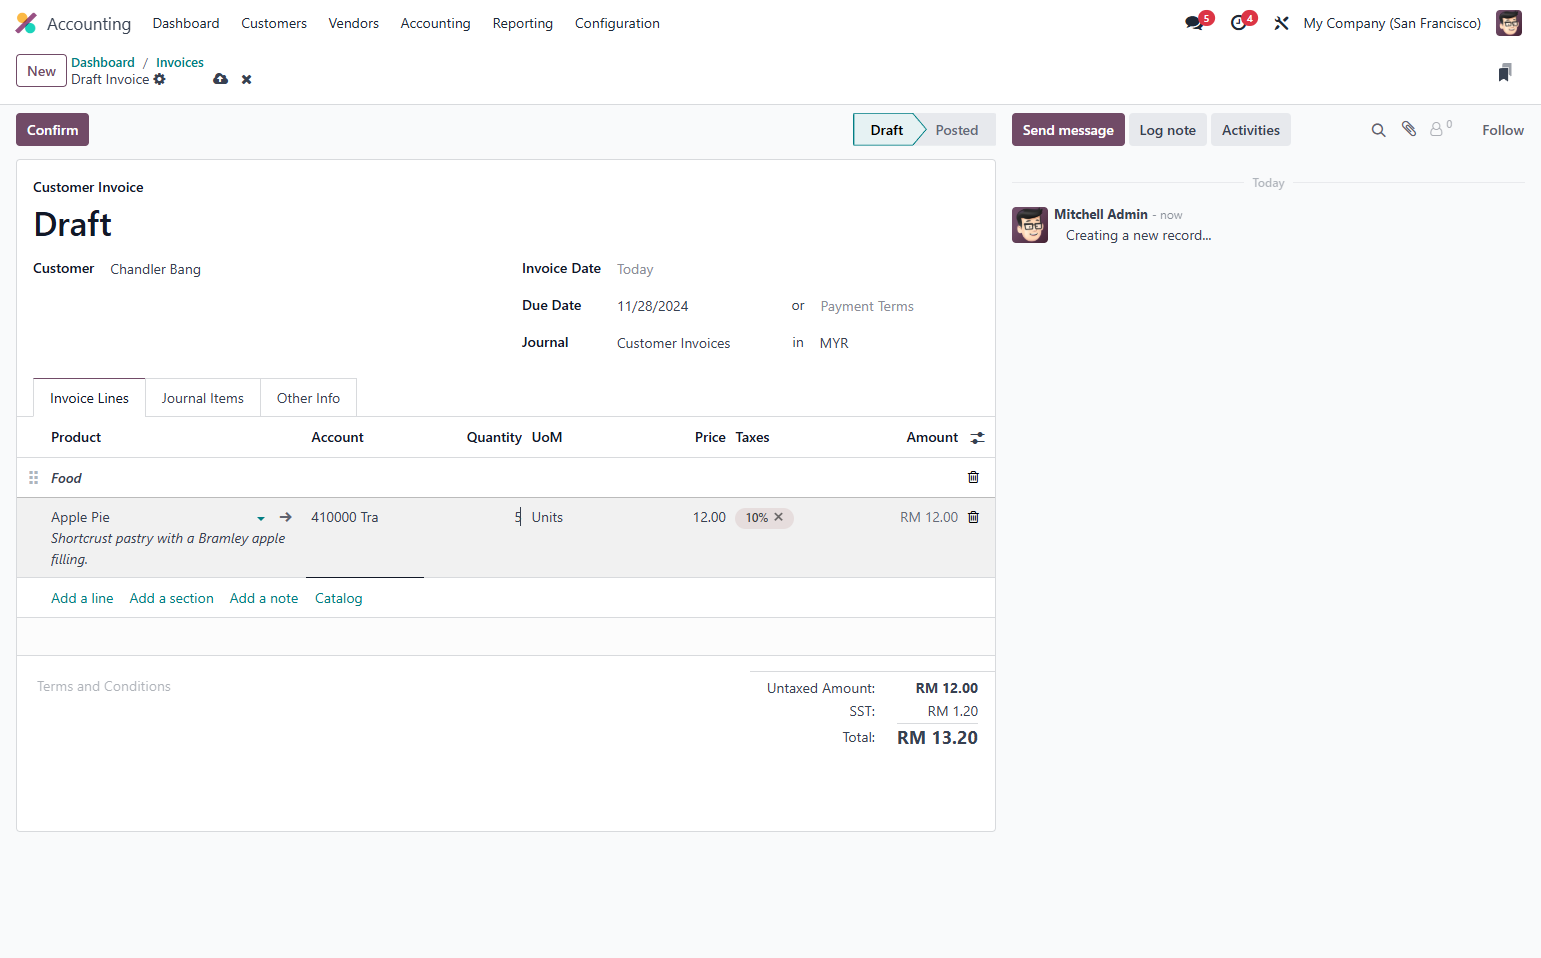Switch to the Journal Items tab
The height and width of the screenshot is (958, 1541).
click(203, 398)
